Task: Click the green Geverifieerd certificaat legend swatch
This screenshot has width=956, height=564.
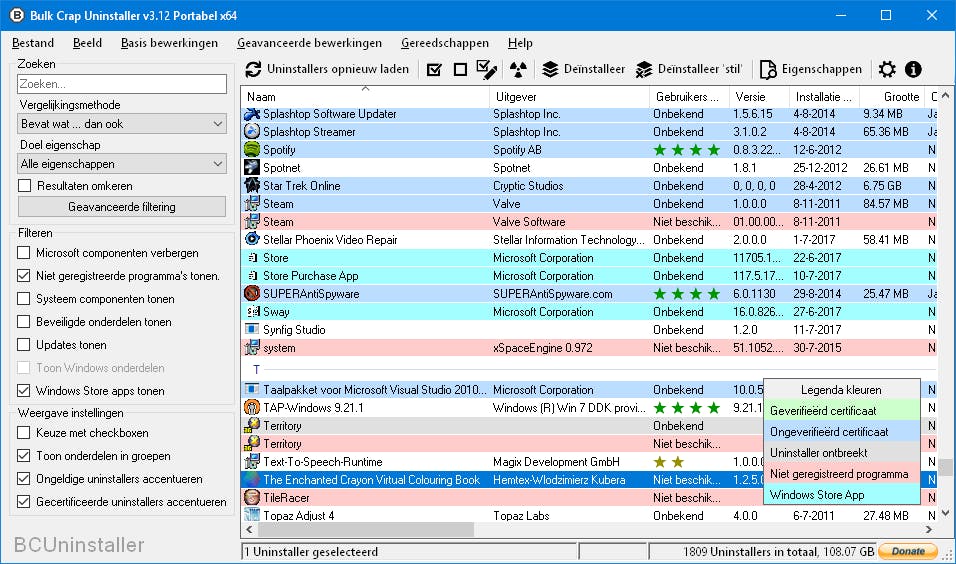Action: click(840, 411)
